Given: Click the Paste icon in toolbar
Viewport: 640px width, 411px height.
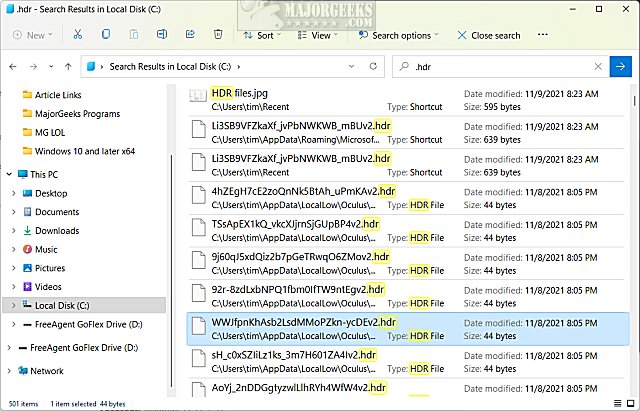Looking at the screenshot, I should (133, 35).
